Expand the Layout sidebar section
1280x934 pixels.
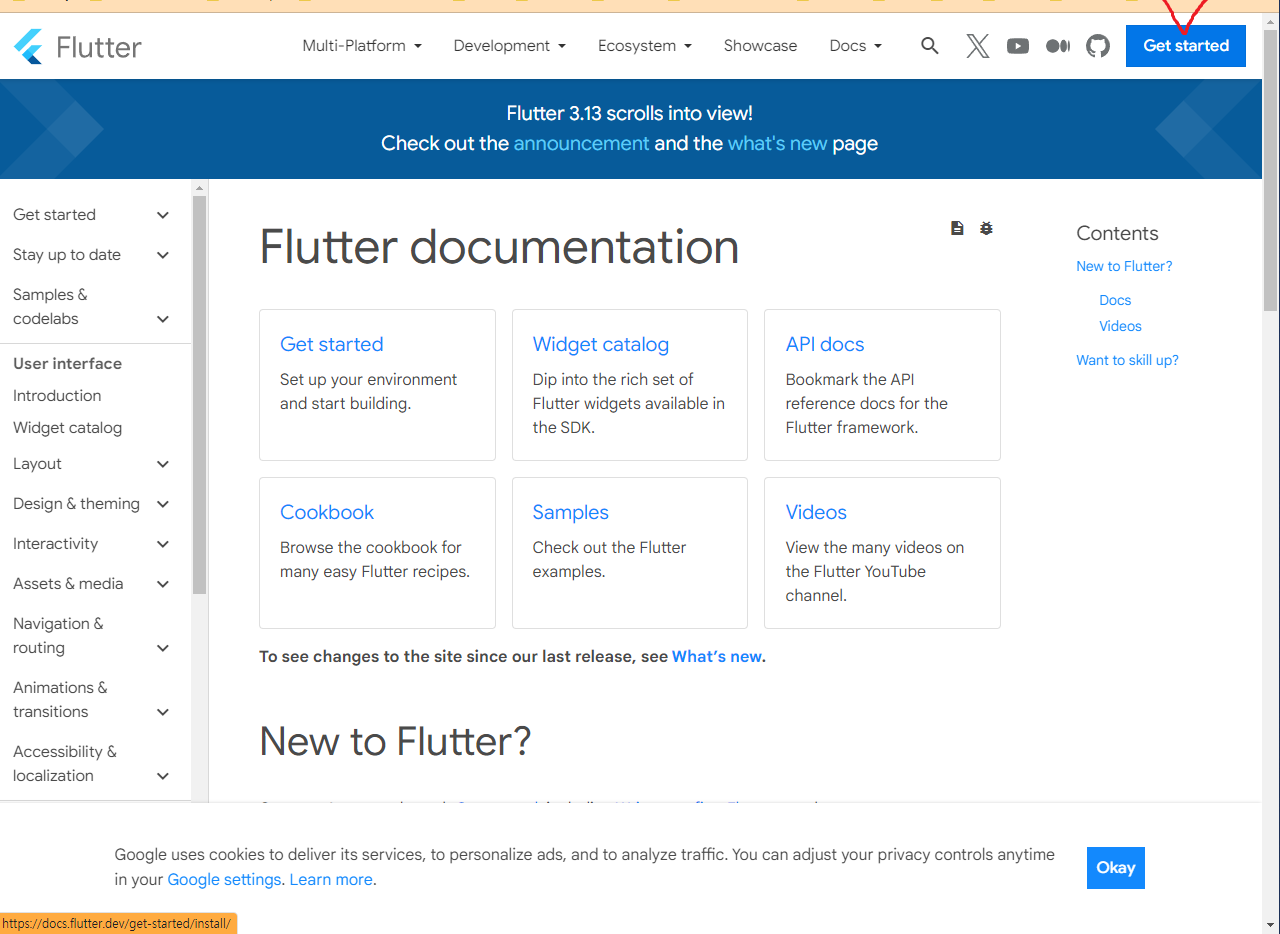[x=91, y=464]
